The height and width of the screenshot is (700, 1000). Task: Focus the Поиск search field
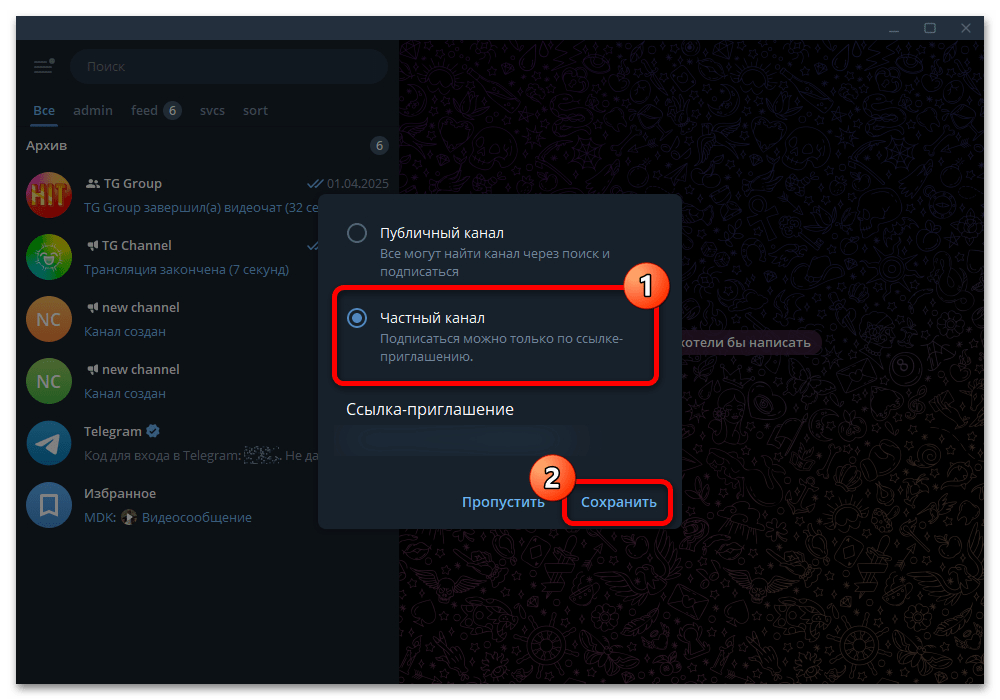(x=229, y=66)
